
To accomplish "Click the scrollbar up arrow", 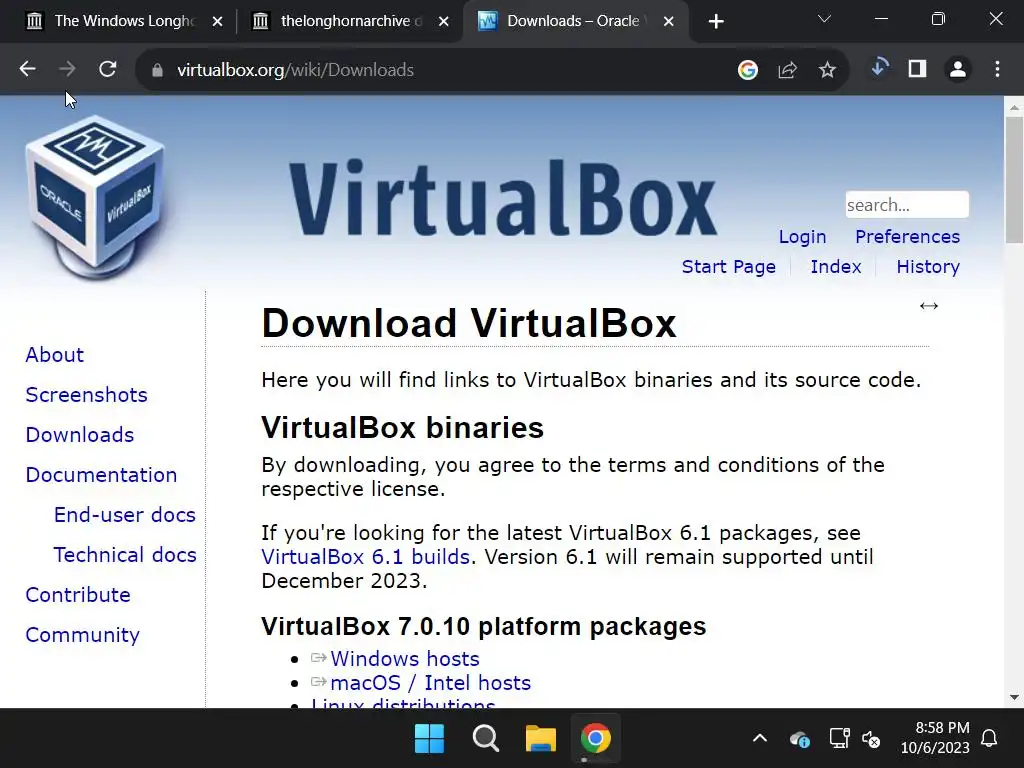I will tap(1014, 106).
